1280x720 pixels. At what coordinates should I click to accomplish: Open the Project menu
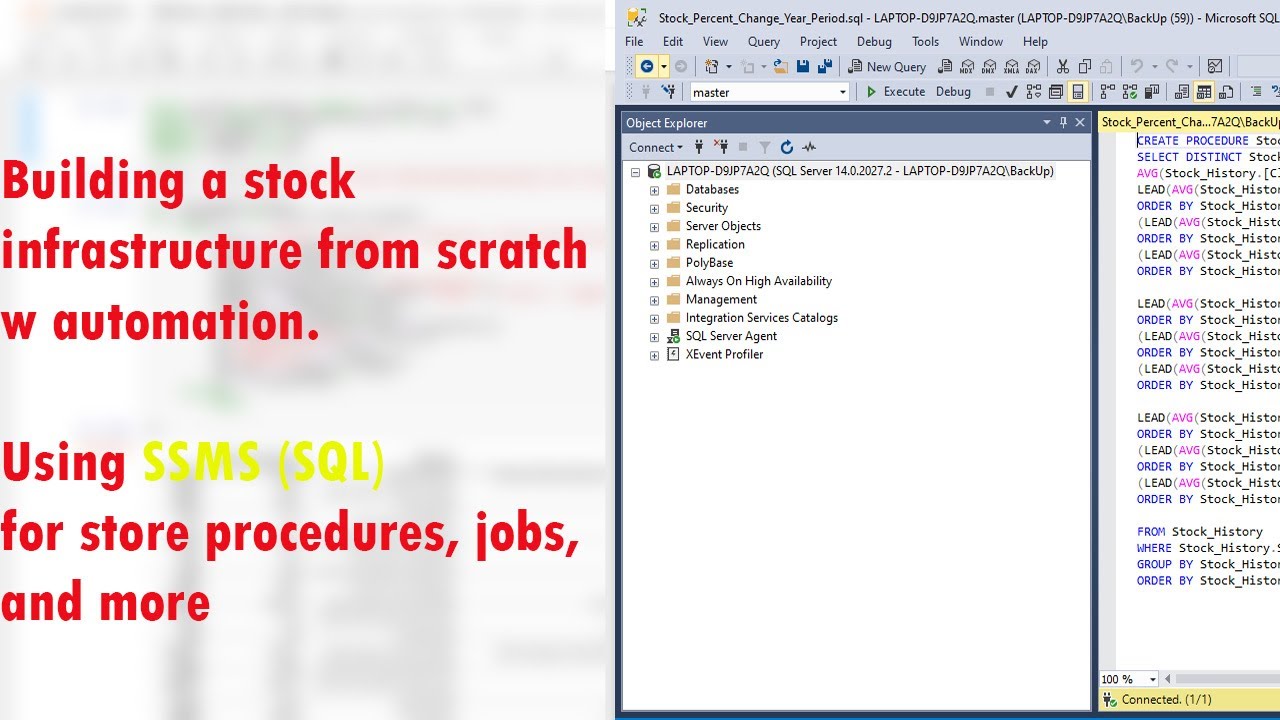(x=818, y=42)
